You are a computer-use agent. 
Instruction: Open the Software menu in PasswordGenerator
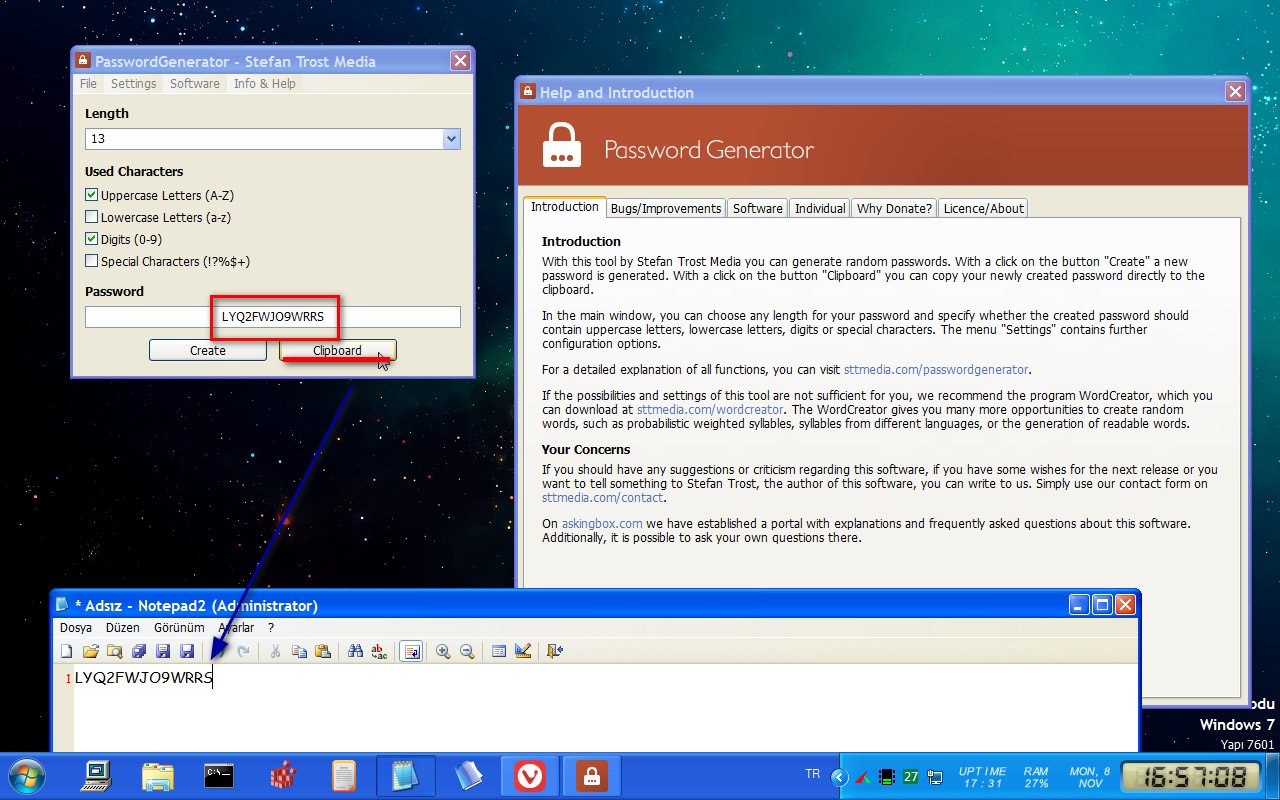(x=195, y=84)
